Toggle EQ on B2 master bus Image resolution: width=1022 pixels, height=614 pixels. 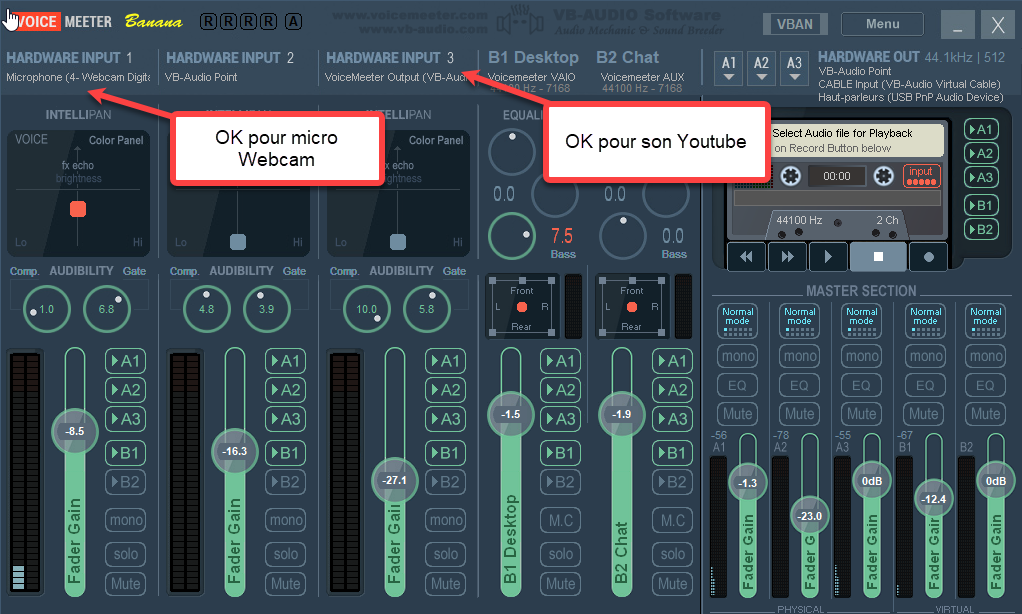[986, 385]
